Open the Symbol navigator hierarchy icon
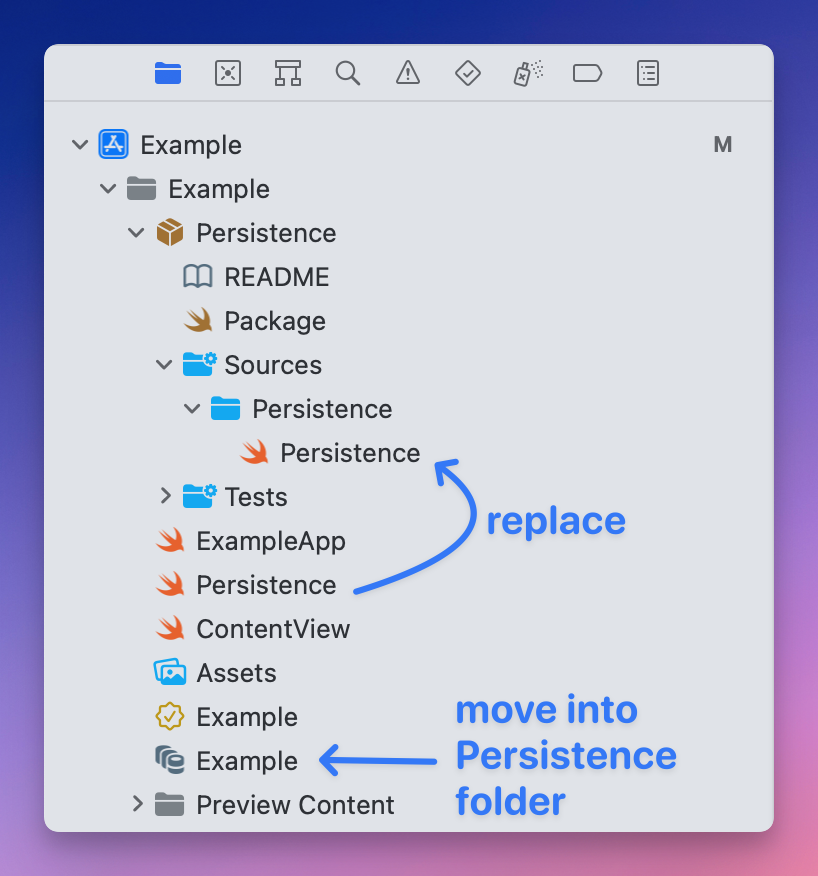 [x=288, y=73]
